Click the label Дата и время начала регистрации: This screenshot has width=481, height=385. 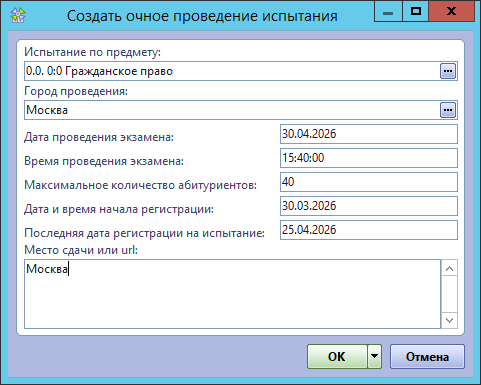(119, 209)
